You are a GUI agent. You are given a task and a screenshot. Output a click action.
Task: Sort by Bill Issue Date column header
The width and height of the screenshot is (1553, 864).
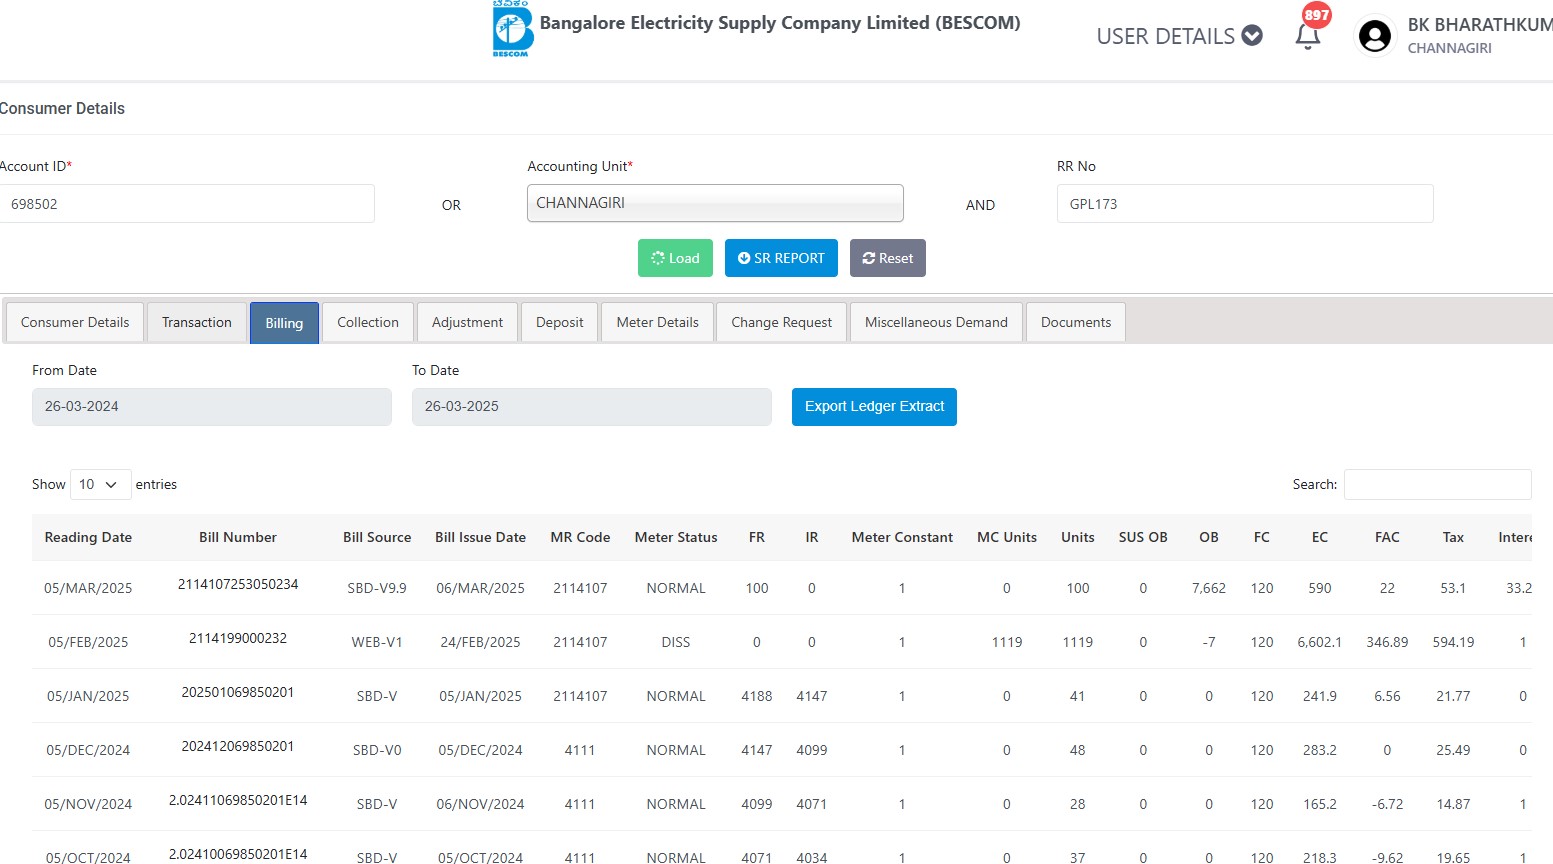point(480,537)
